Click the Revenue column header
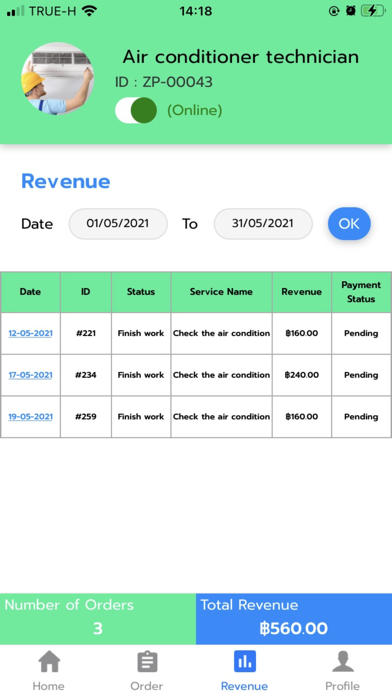Viewport: 392px width, 696px height. pyautogui.click(x=302, y=292)
